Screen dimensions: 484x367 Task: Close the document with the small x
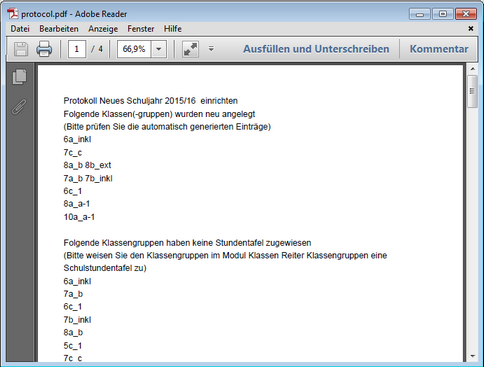point(471,29)
